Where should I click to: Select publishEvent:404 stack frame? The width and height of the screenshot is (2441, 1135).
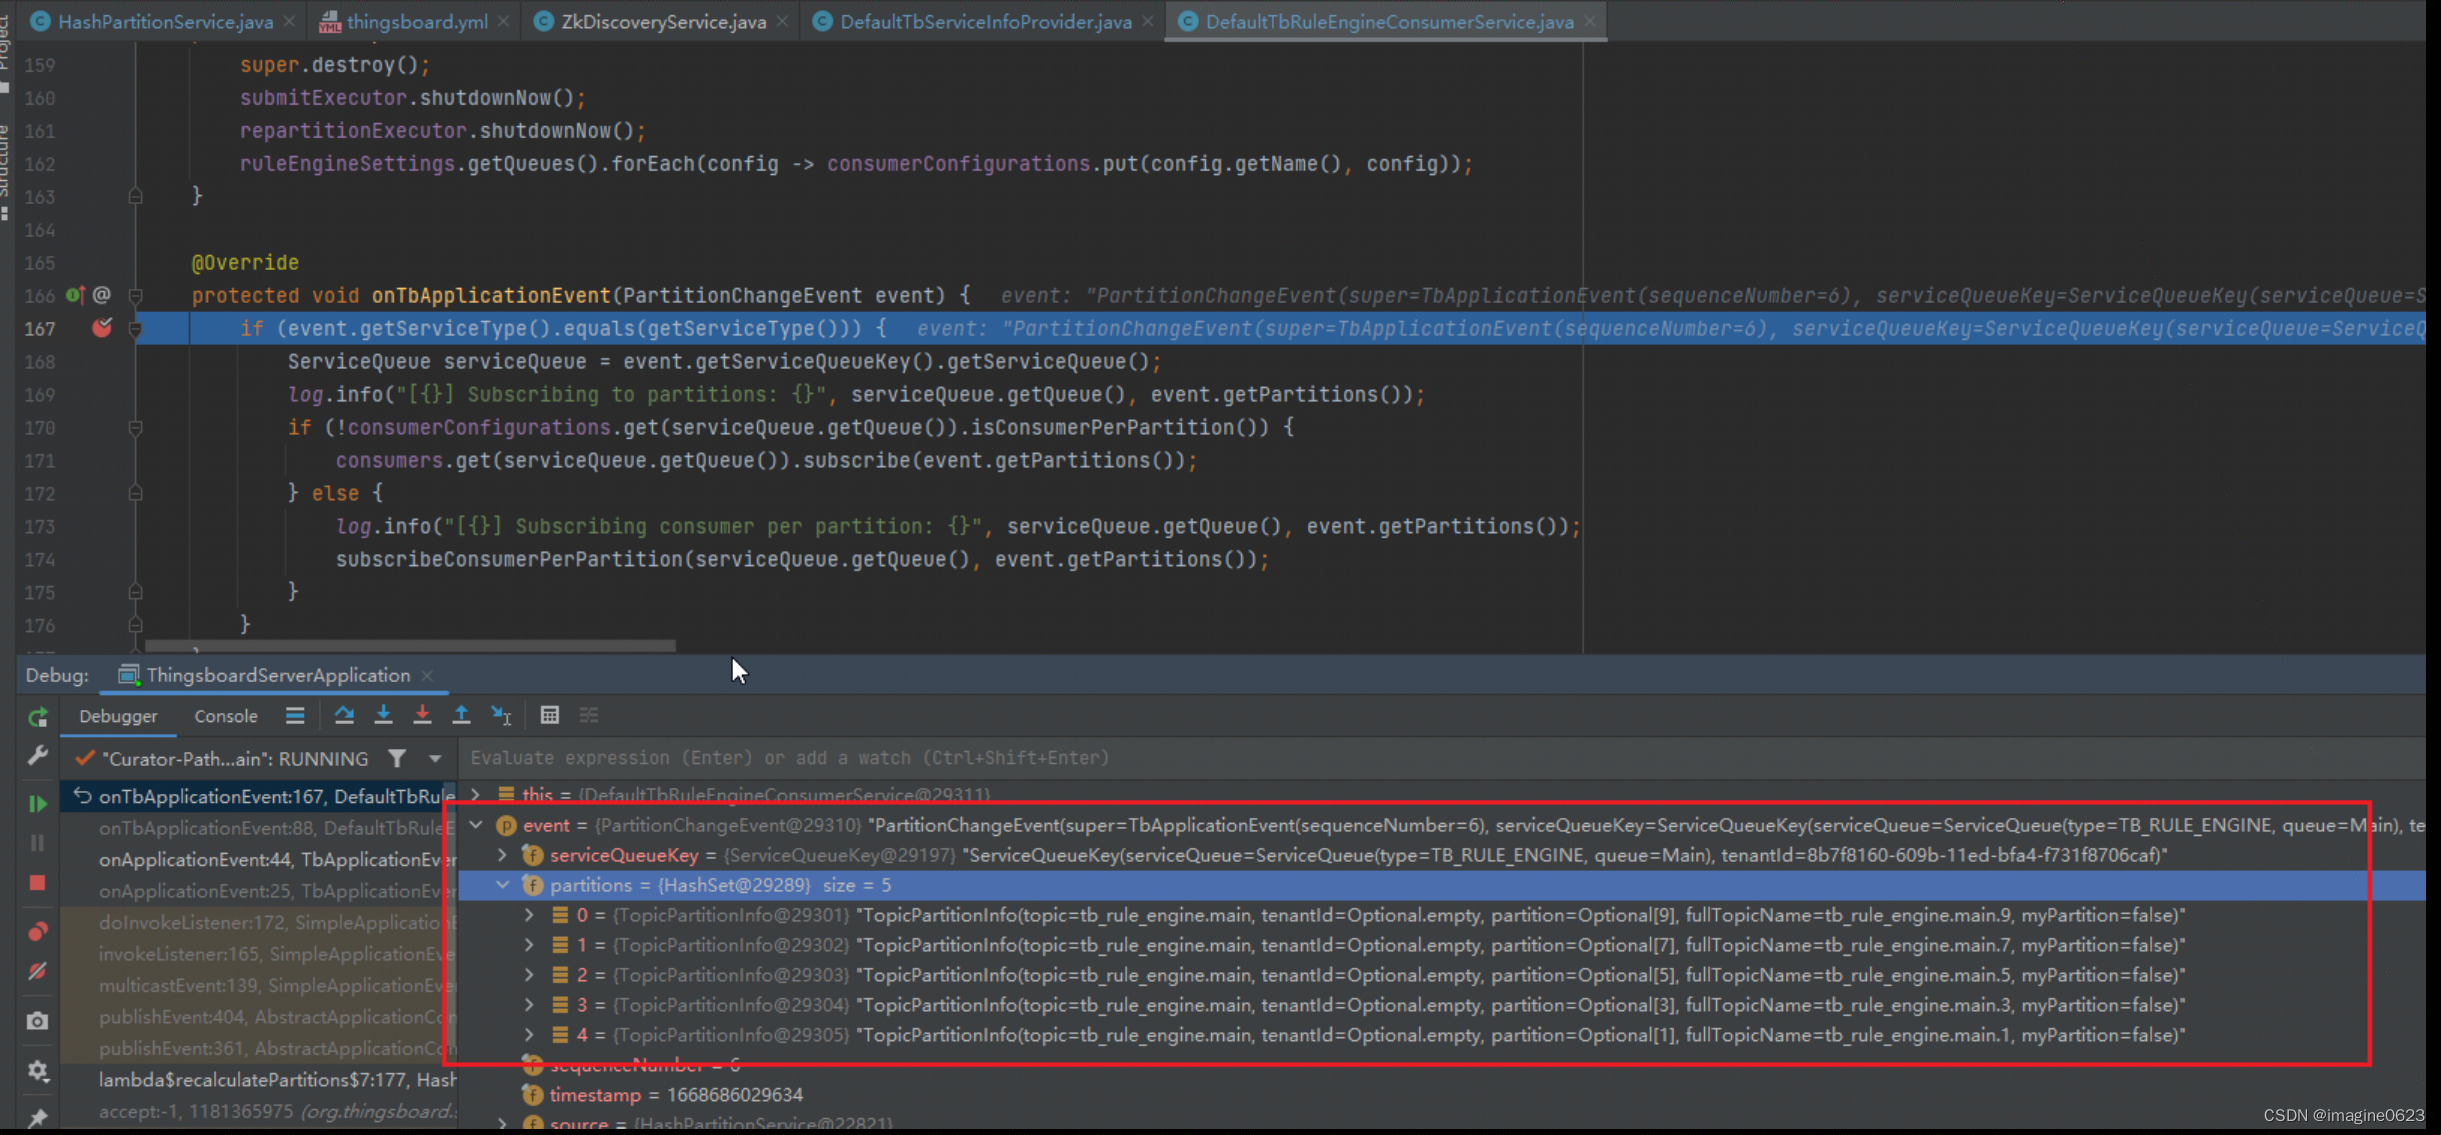(258, 1017)
